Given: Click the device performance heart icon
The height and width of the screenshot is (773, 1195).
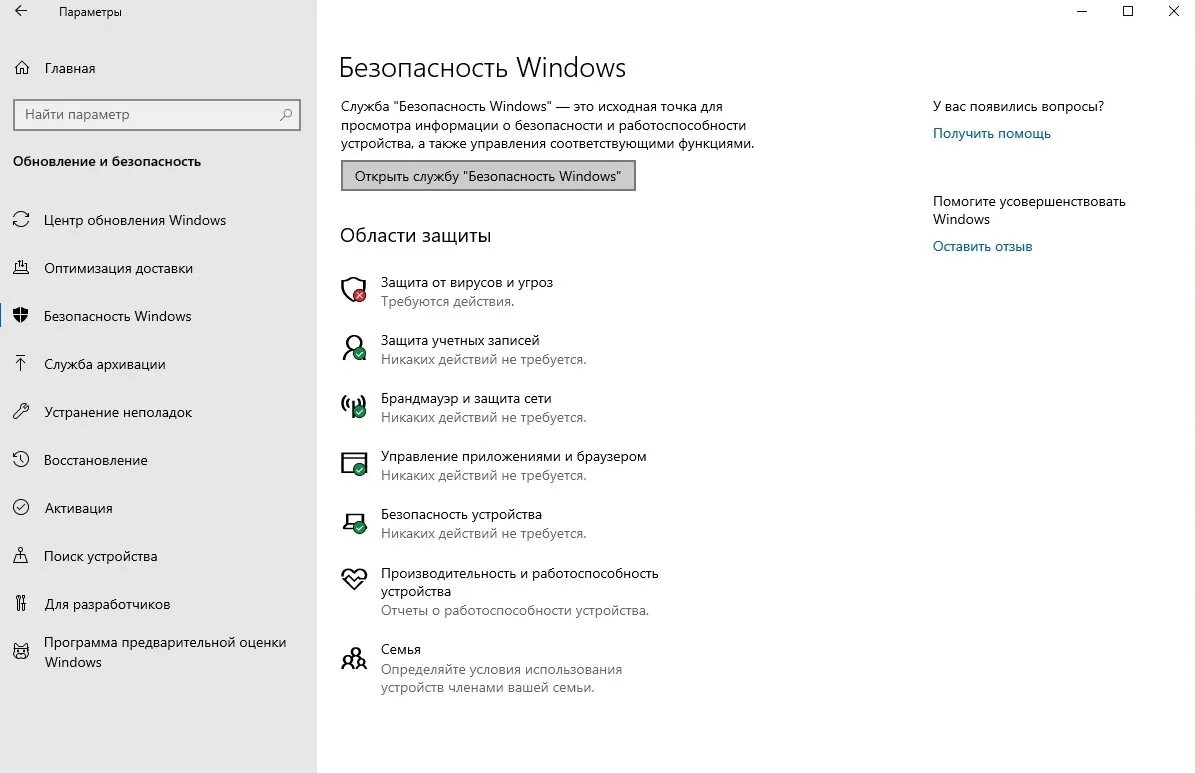Looking at the screenshot, I should coord(354,578).
